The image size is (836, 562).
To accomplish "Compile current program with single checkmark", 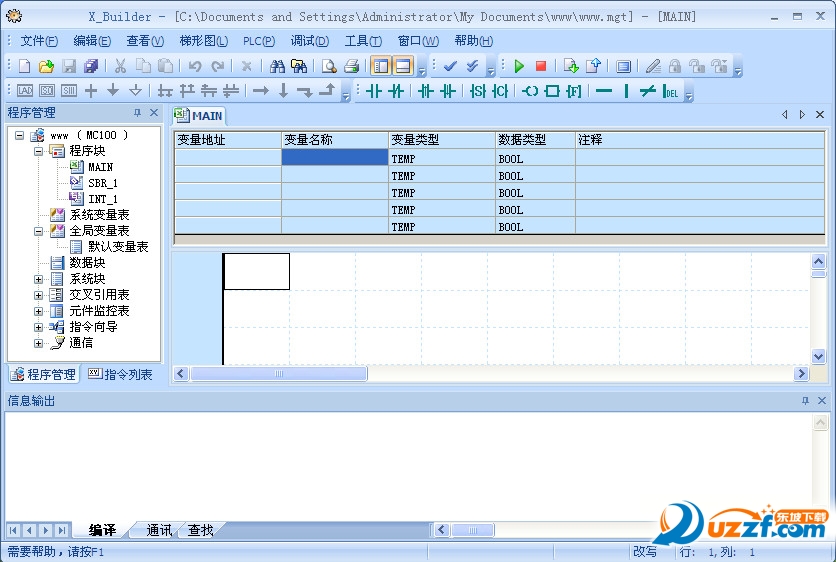I will (x=450, y=66).
